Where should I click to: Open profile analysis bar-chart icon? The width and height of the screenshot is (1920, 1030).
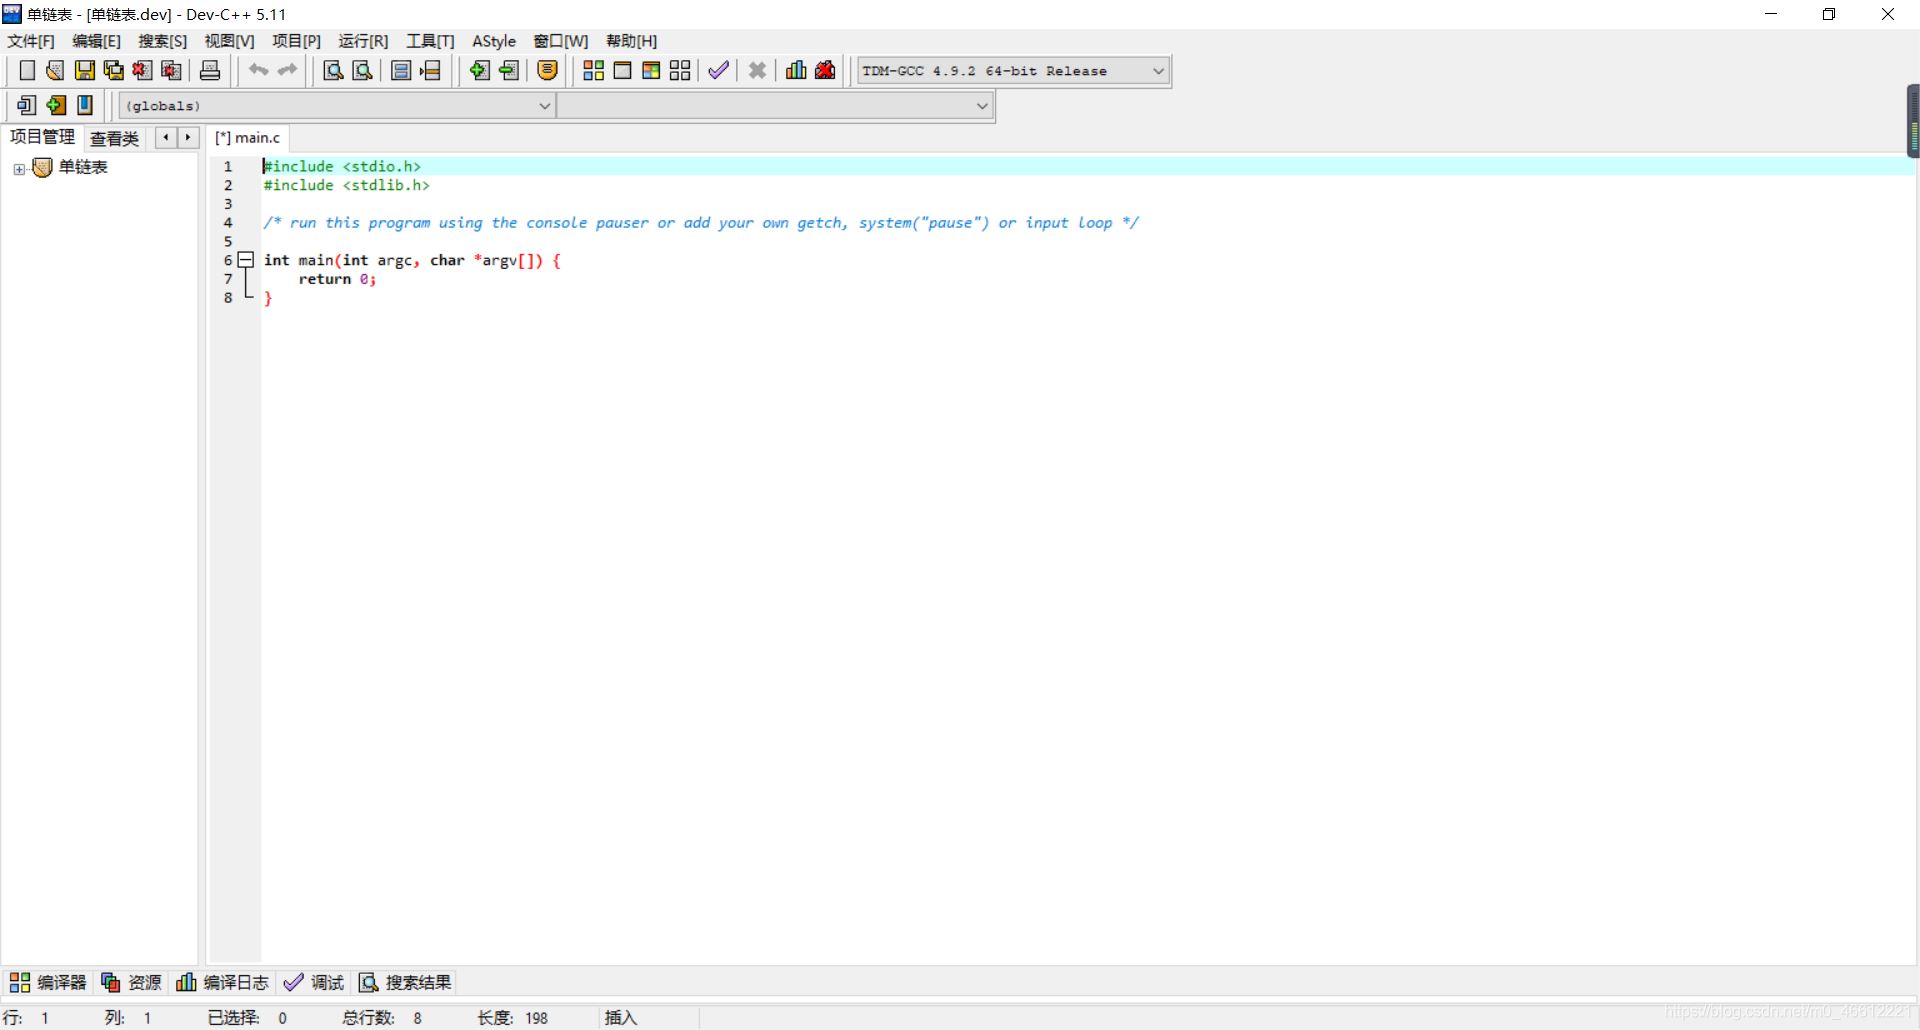coord(796,70)
